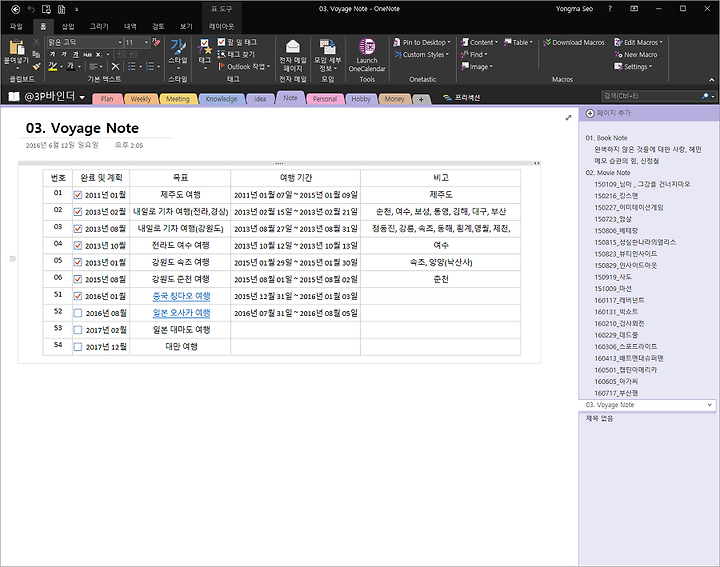The width and height of the screenshot is (720, 567).
Task: Click the search magnifier icon
Action: (x=705, y=96)
